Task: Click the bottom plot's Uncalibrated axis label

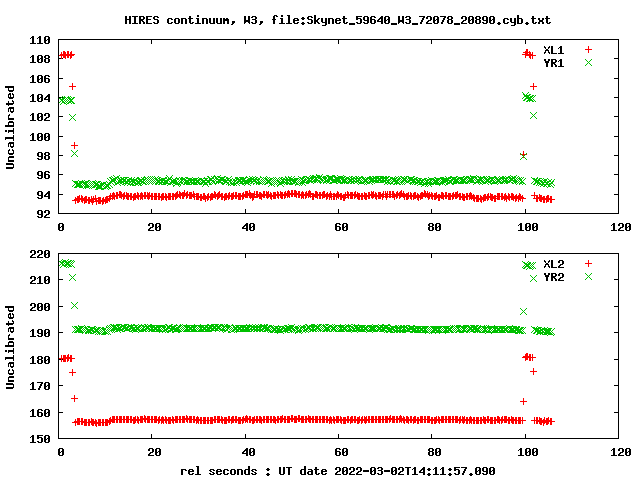Action: pyautogui.click(x=10, y=347)
